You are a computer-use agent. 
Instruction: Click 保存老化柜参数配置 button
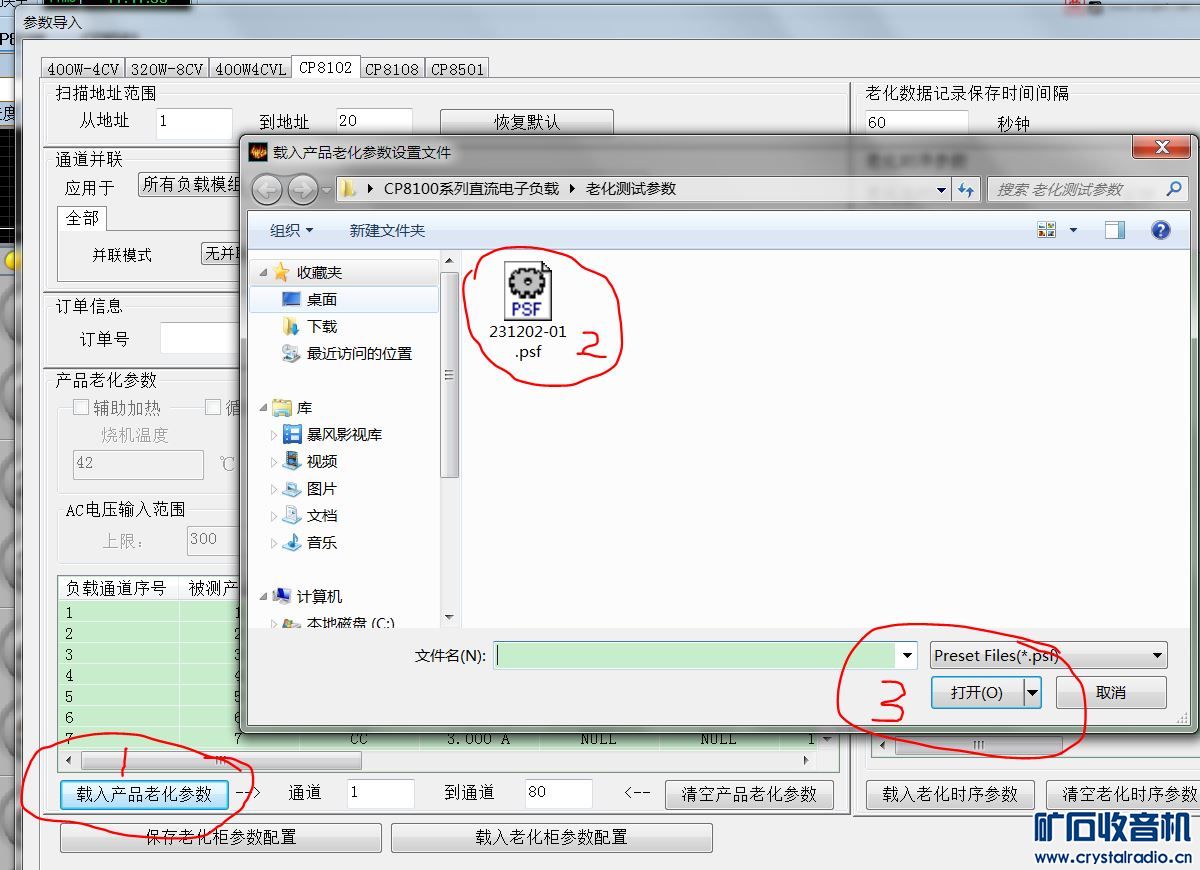[221, 837]
